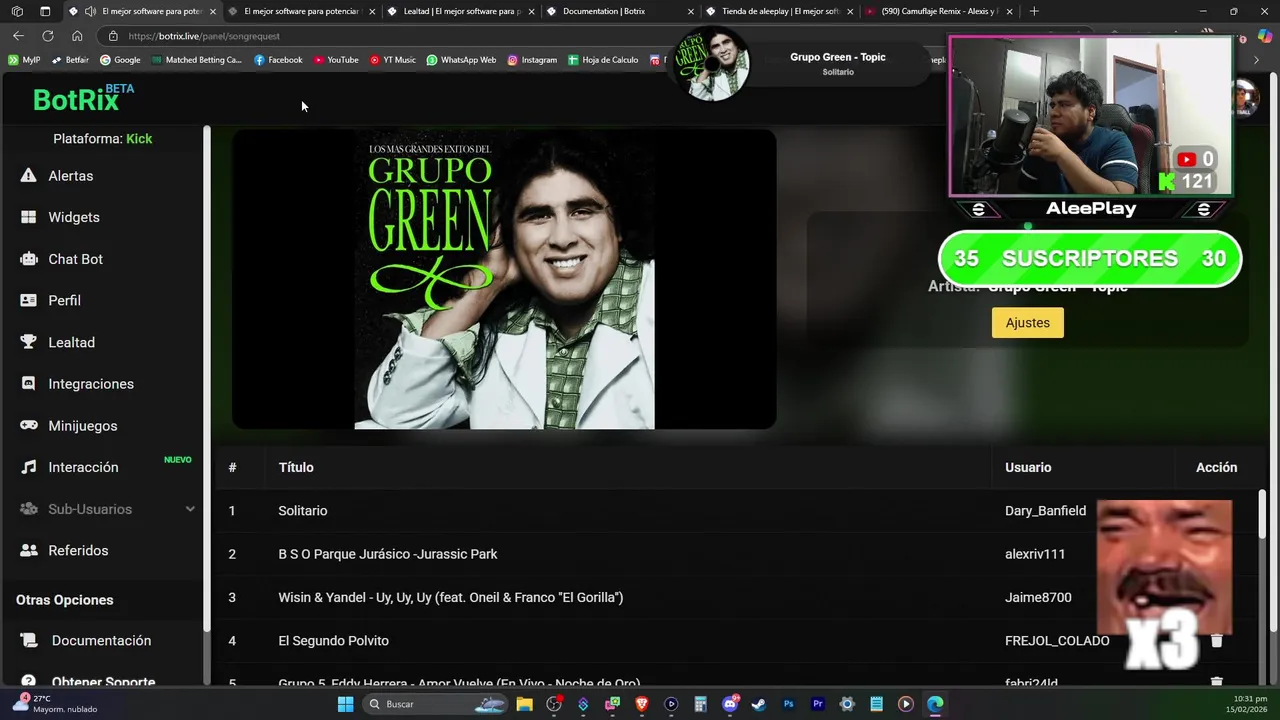Open the Widgets grid icon
This screenshot has height=720, width=1280.
[28, 217]
